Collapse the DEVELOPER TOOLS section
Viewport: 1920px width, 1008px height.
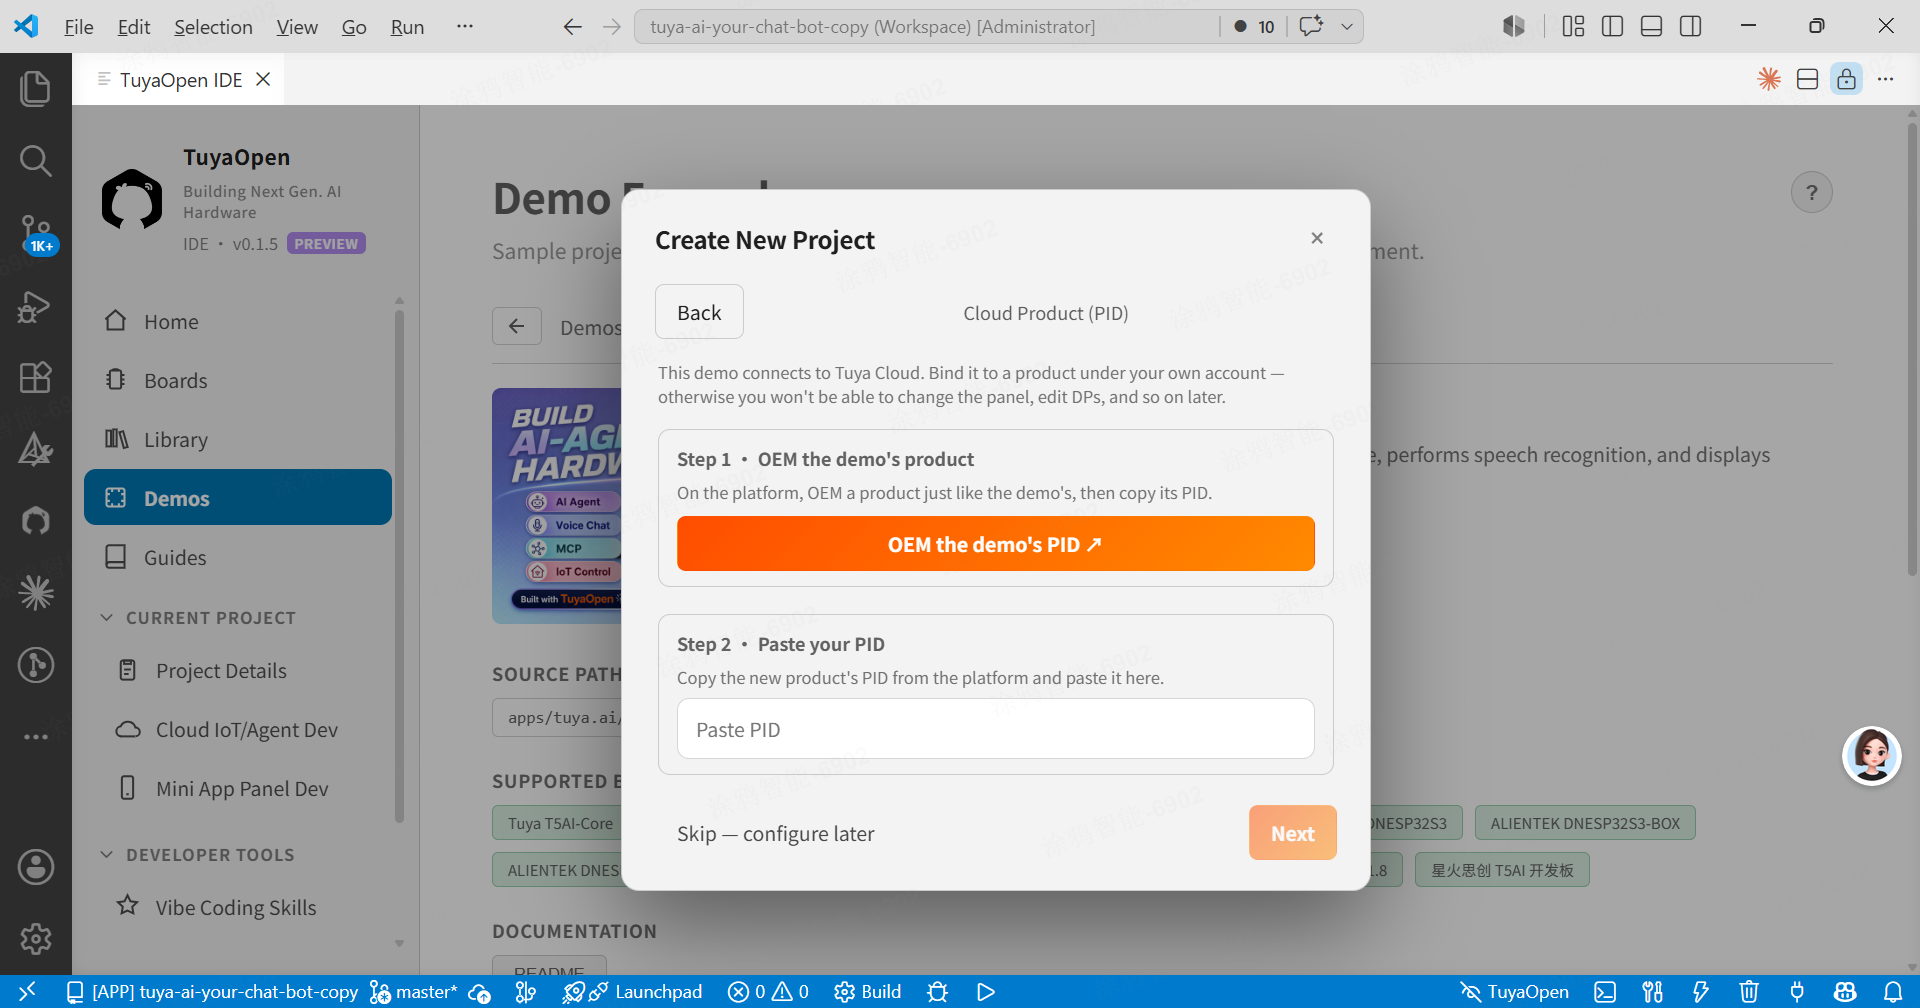[x=197, y=855]
